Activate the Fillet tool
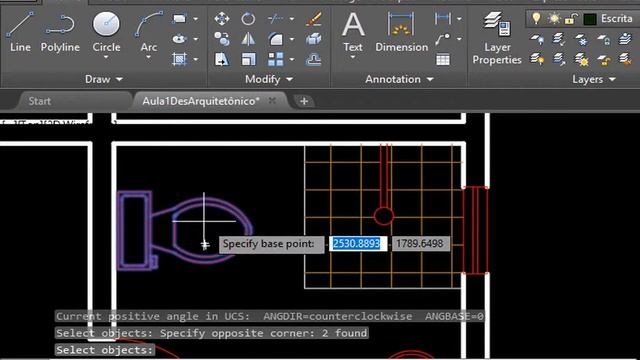Image resolution: width=640 pixels, height=360 pixels. click(276, 39)
